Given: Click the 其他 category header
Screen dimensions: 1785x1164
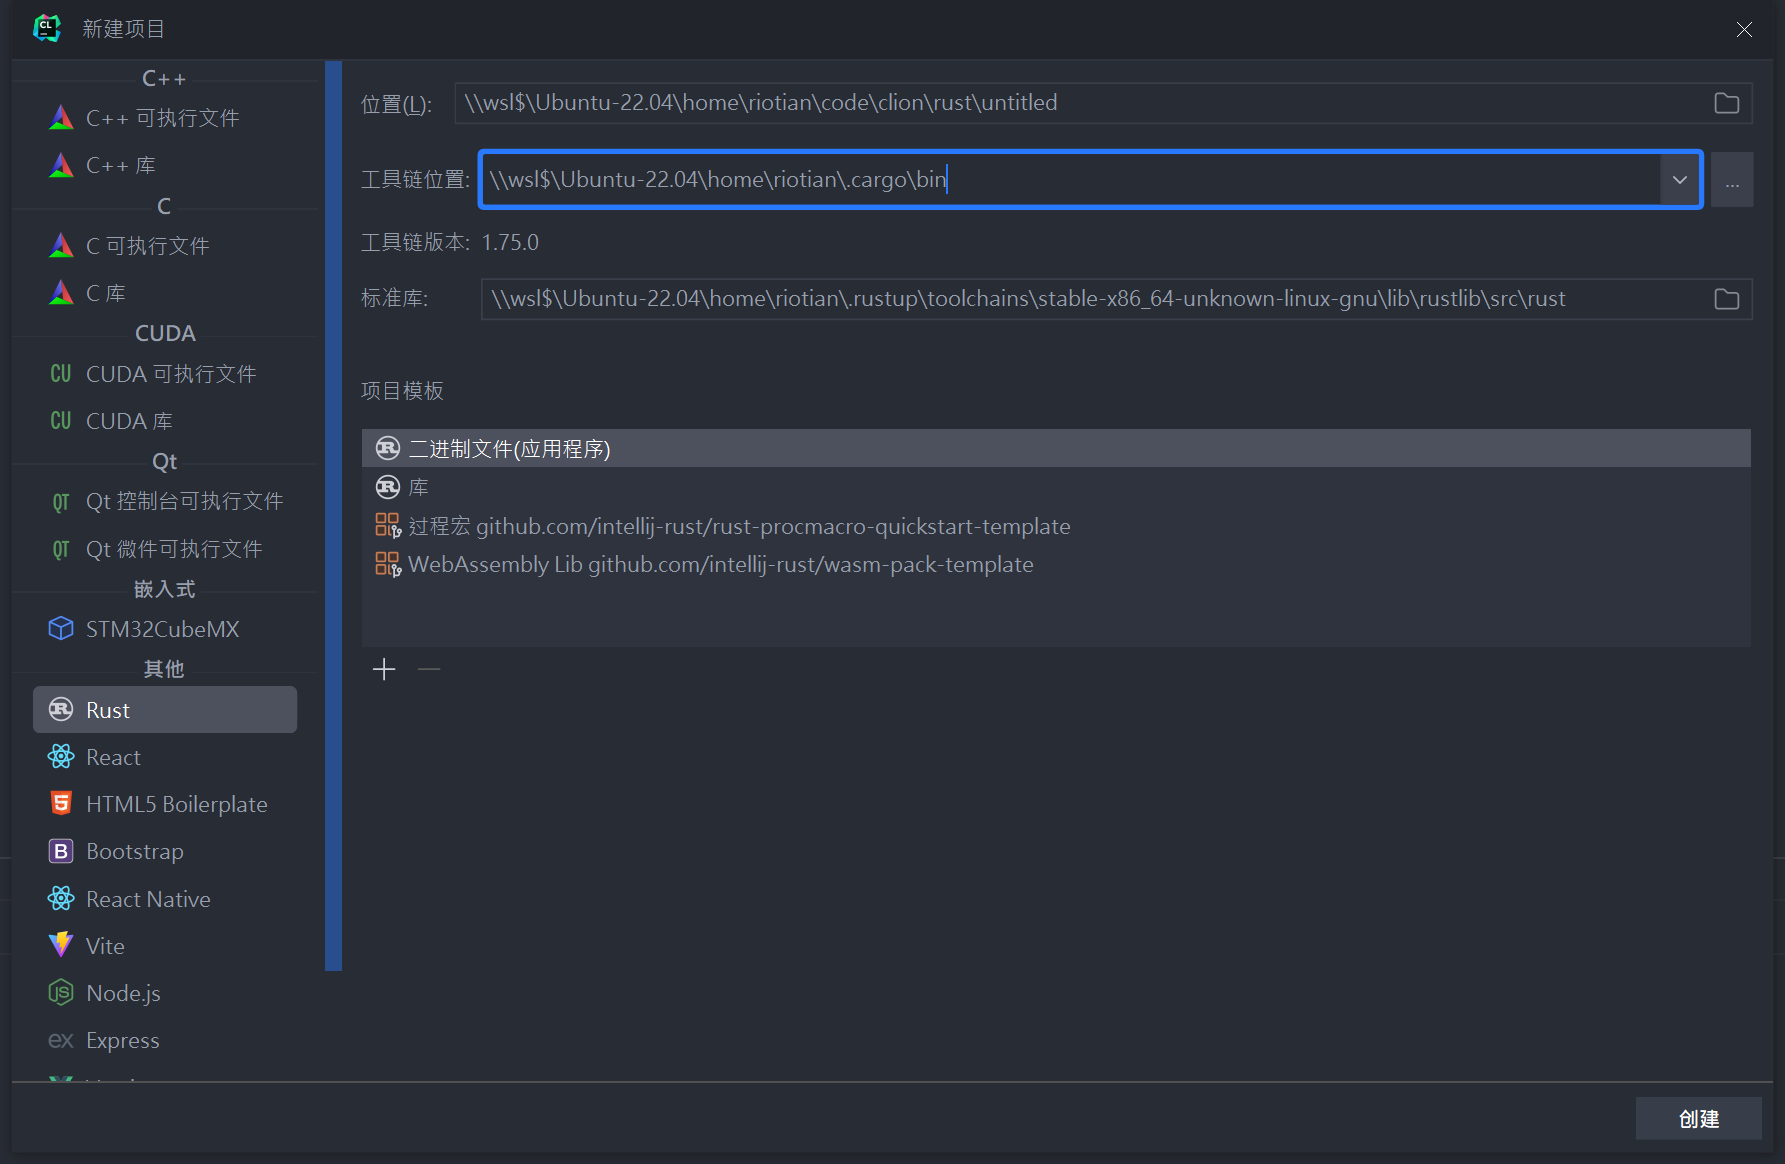Looking at the screenshot, I should [x=165, y=669].
